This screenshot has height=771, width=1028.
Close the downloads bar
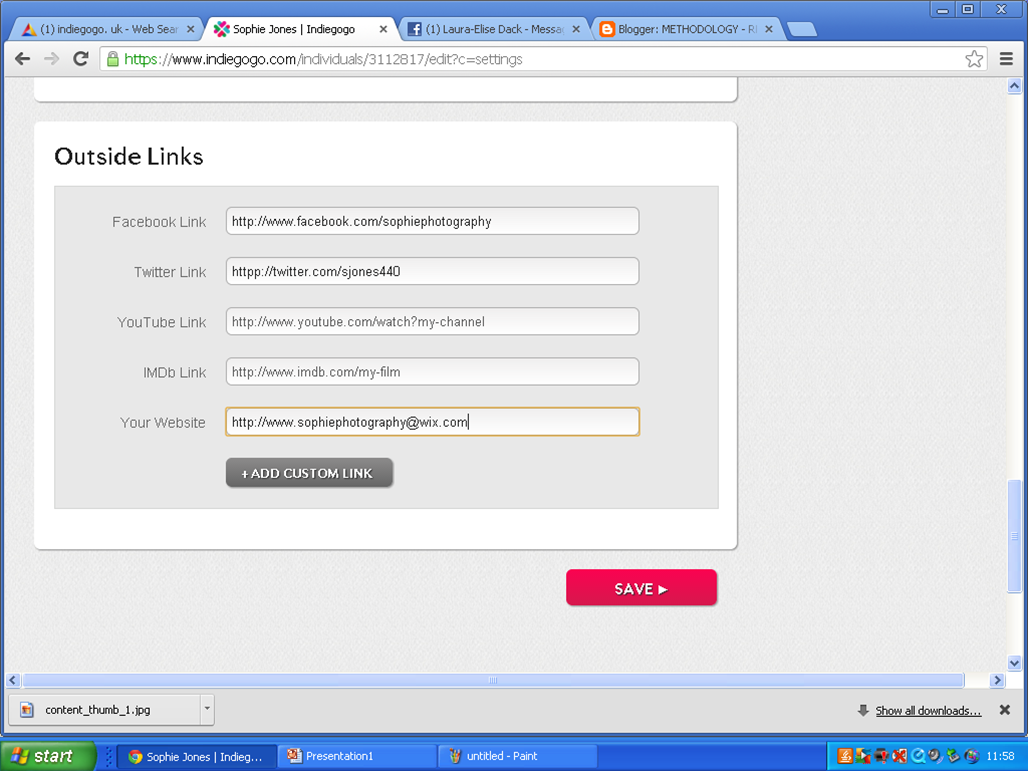(x=1004, y=710)
